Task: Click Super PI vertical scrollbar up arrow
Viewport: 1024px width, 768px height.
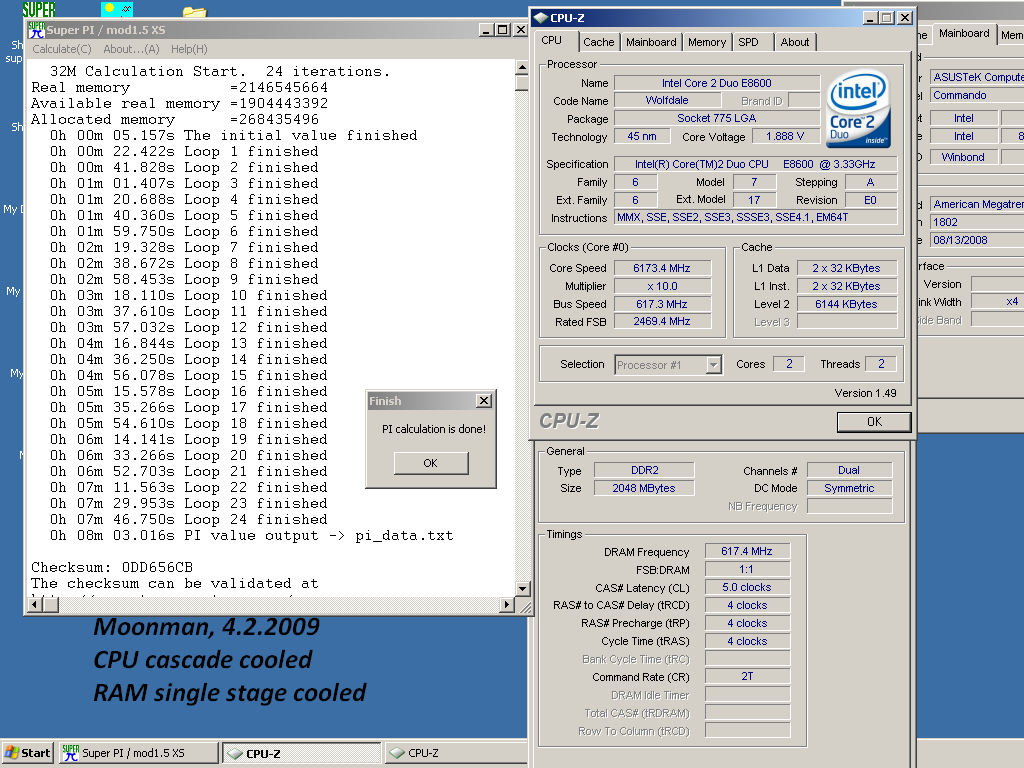Action: pos(522,67)
